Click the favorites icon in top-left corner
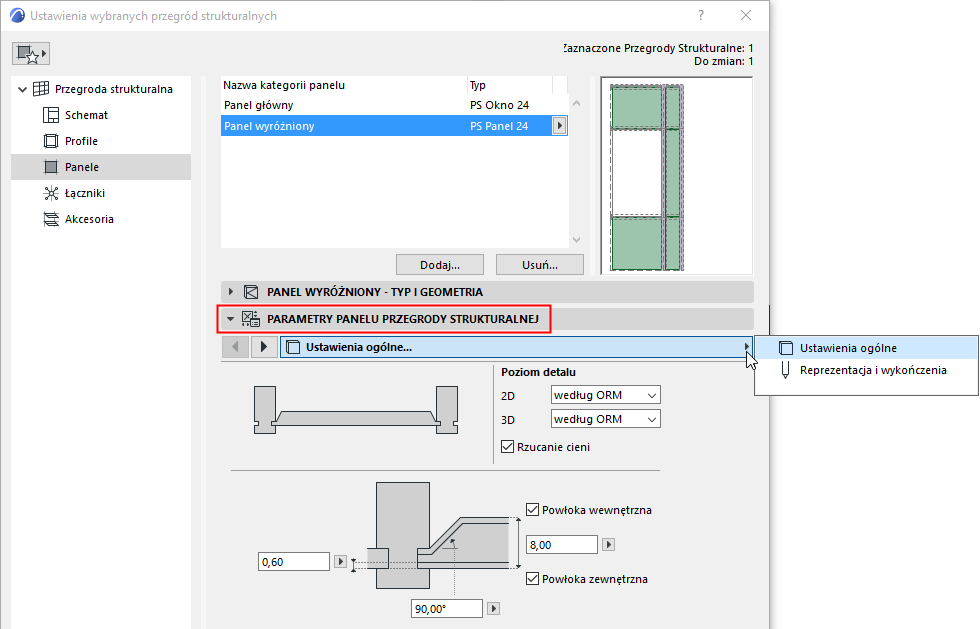The image size is (980, 629). pos(30,52)
